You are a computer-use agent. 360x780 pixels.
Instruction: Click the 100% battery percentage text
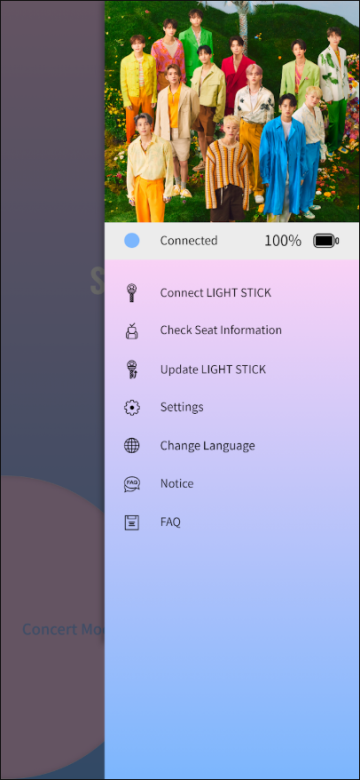point(282,241)
